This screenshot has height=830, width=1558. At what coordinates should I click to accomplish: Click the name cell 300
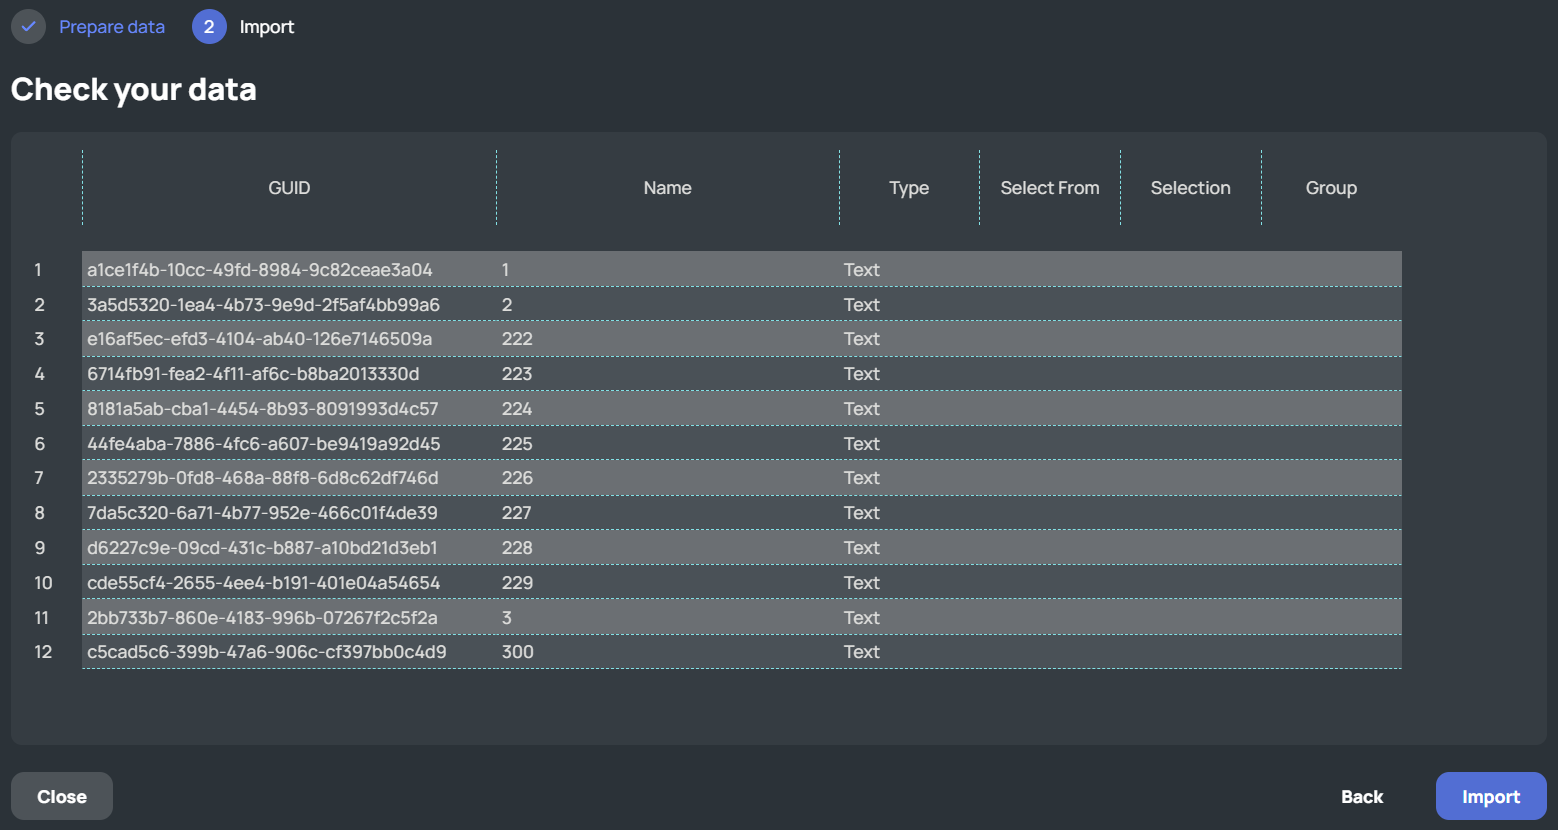click(517, 652)
